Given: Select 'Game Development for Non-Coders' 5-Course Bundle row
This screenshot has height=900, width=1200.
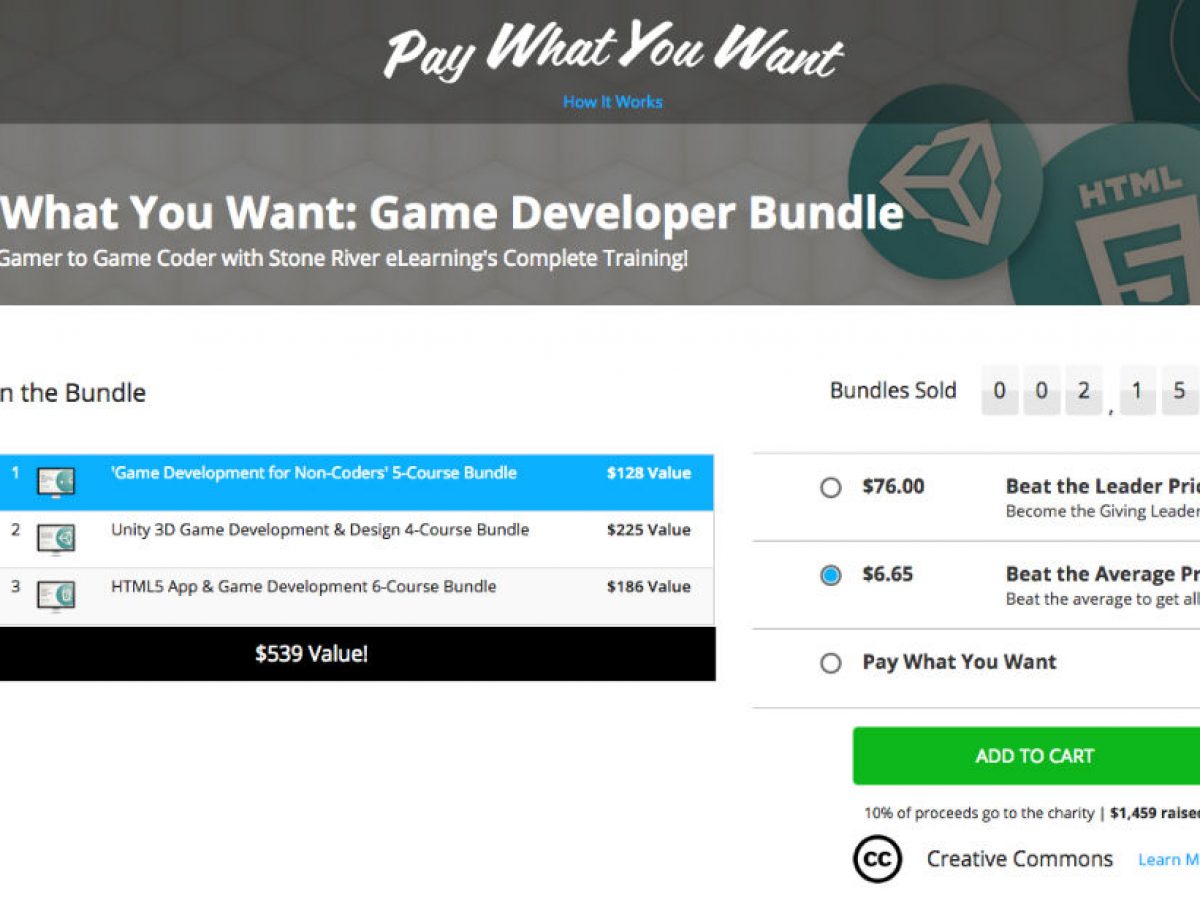Looking at the screenshot, I should click(357, 482).
